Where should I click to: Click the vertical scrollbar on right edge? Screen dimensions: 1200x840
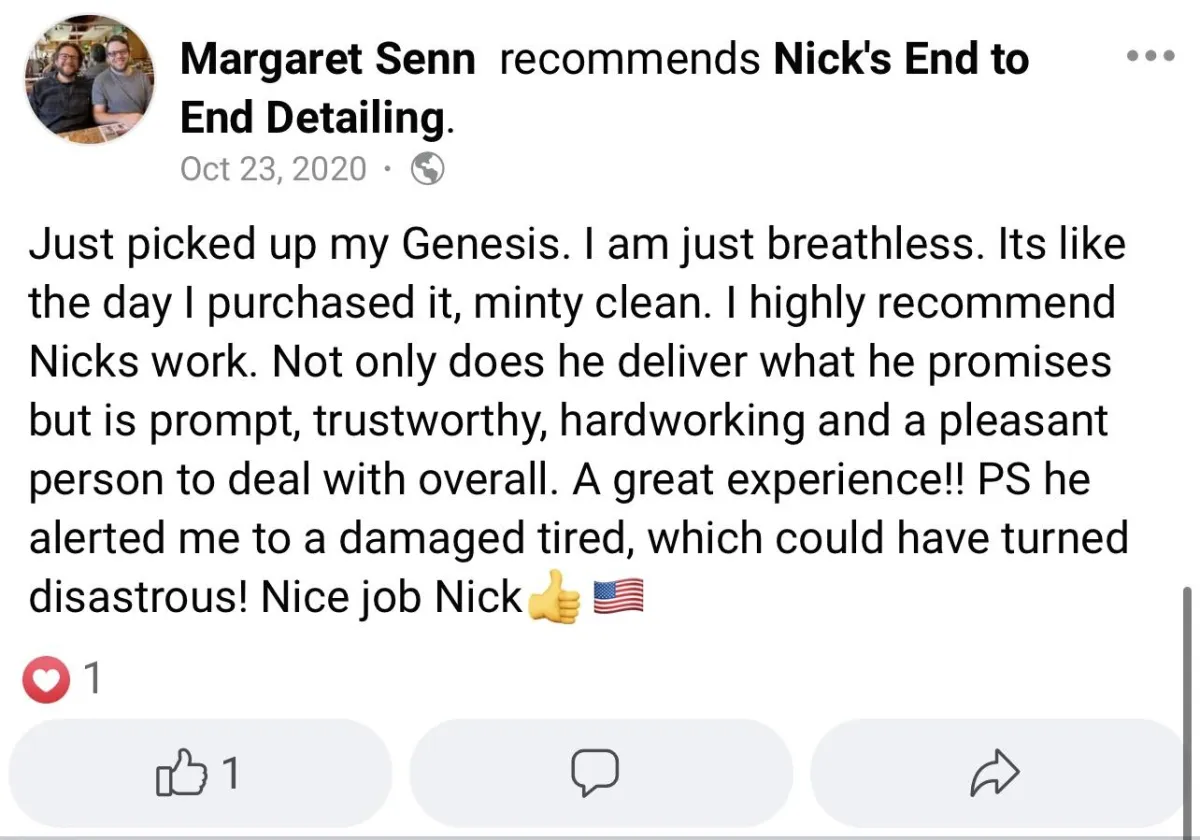[1186, 710]
